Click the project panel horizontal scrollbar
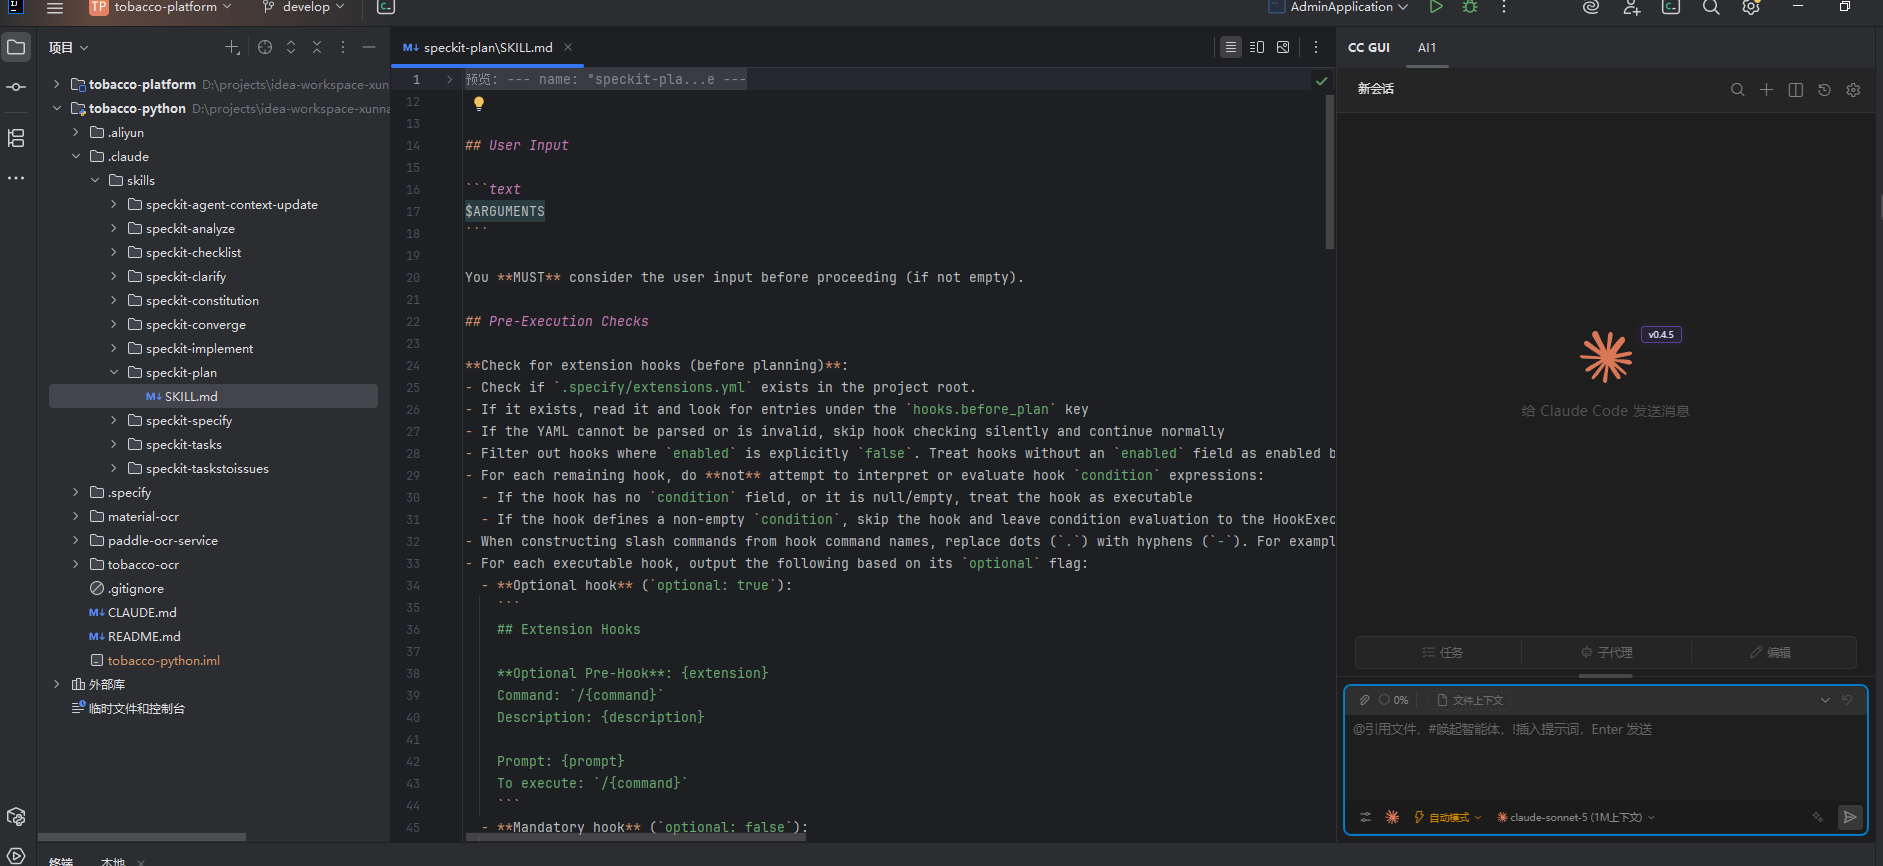 [x=142, y=837]
